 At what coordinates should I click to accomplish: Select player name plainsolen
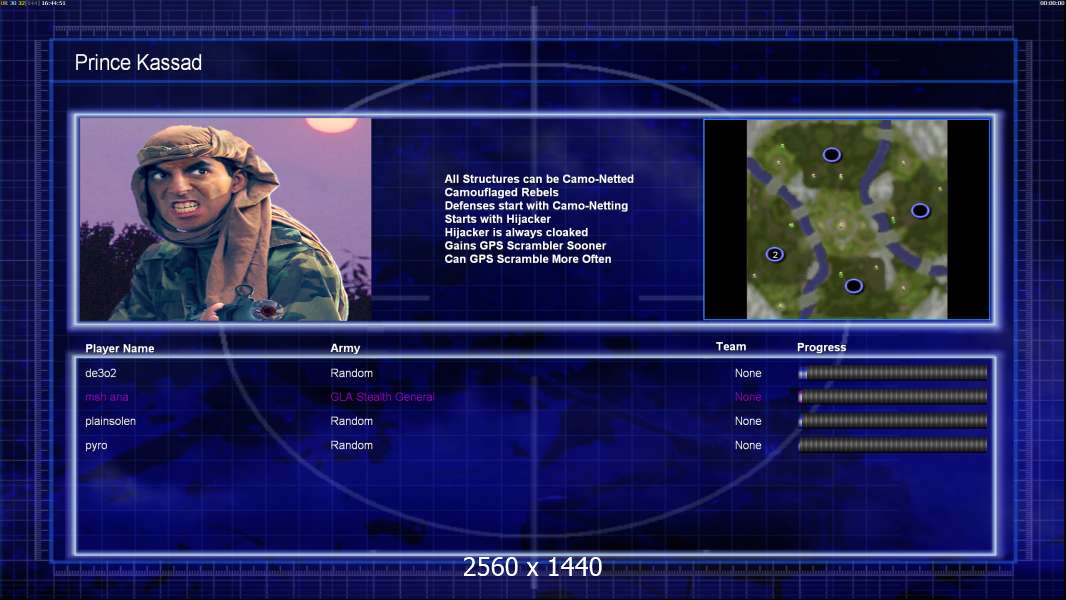click(x=110, y=421)
